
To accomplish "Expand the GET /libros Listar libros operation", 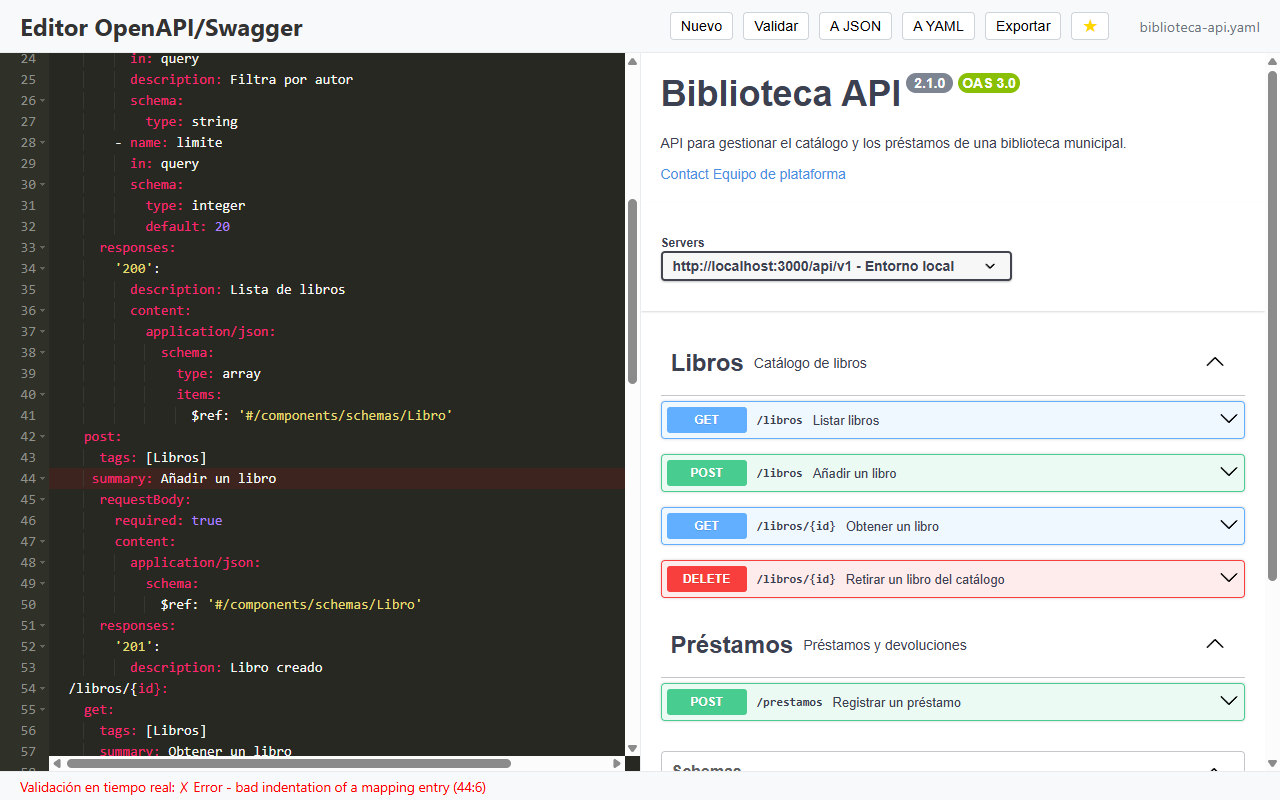I will click(x=953, y=420).
